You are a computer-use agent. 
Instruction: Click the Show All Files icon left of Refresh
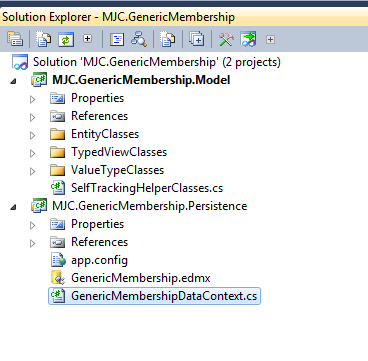(x=44, y=39)
